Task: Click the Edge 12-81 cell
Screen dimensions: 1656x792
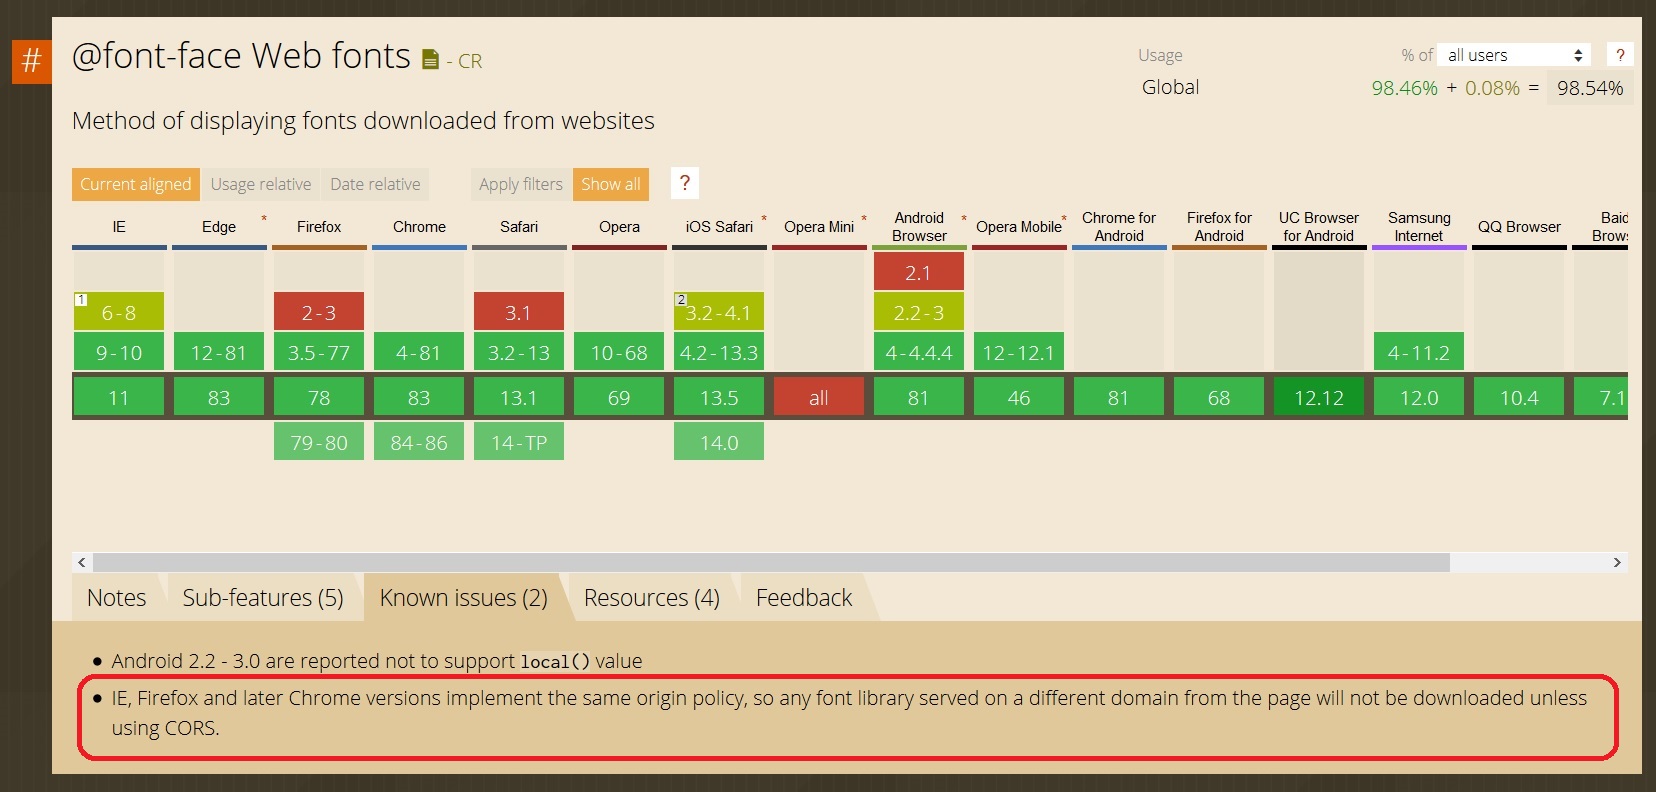Action: coord(219,351)
